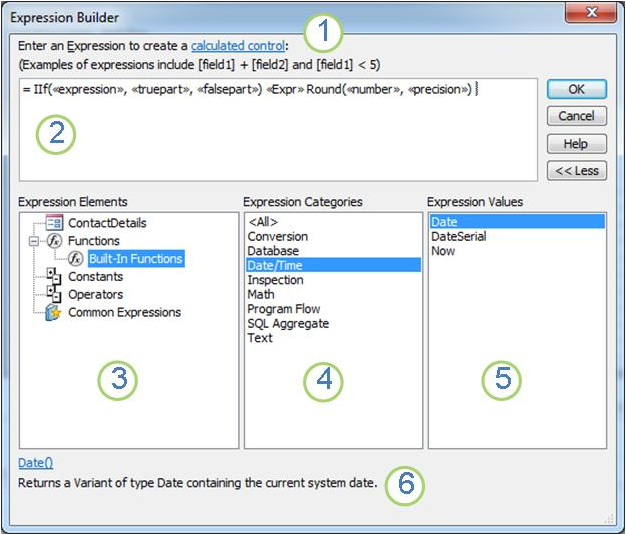Choose the Program Flow category
Screen dimensions: 626x534
click(333, 309)
